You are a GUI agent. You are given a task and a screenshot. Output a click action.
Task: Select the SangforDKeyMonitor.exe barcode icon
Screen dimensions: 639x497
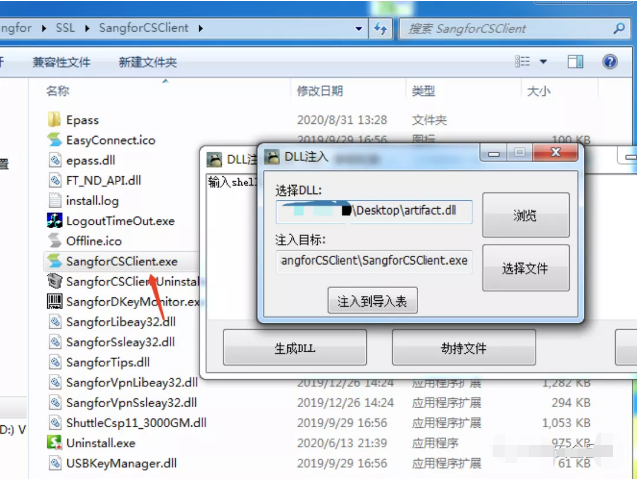pos(55,301)
